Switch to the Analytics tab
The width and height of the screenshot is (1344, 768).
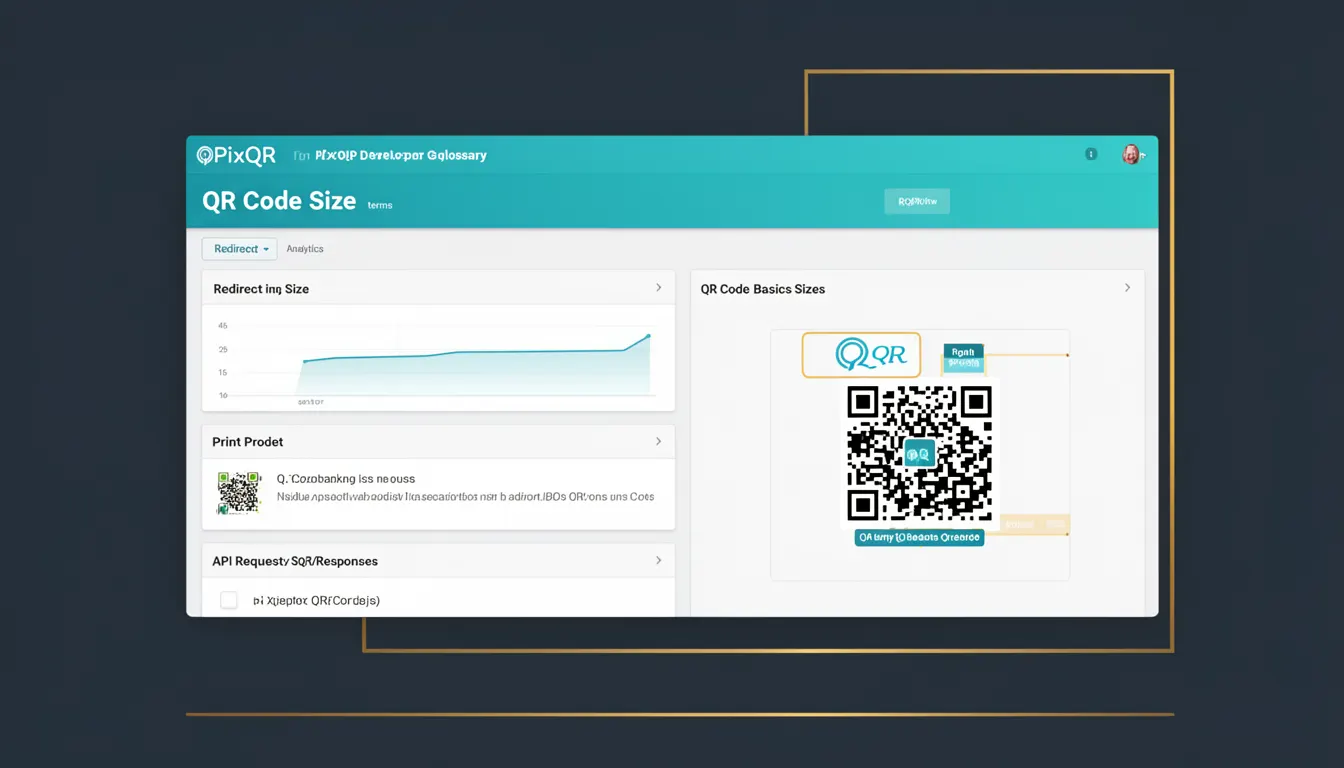(305, 249)
